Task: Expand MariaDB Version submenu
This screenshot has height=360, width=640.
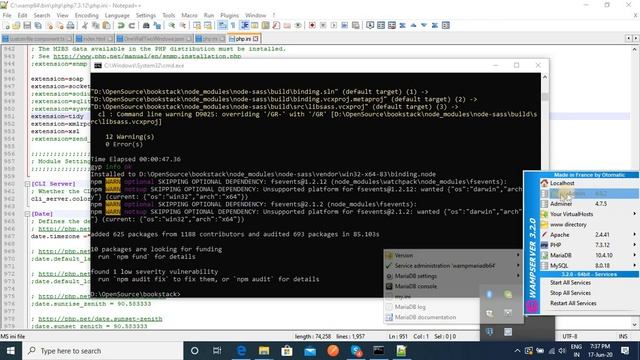Action: pos(453,255)
